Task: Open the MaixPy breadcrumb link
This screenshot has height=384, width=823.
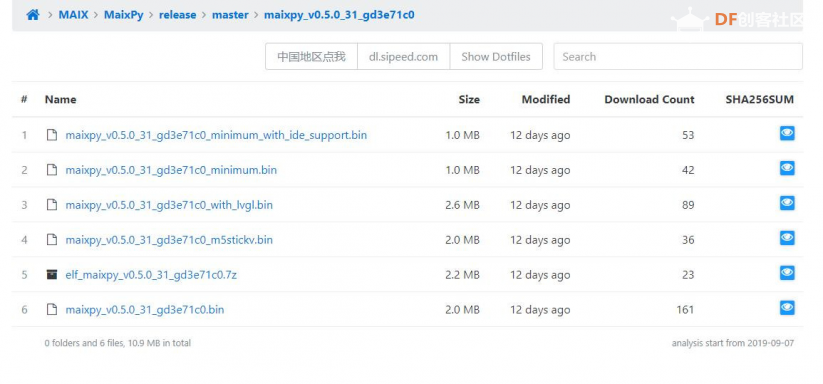Action: point(123,15)
